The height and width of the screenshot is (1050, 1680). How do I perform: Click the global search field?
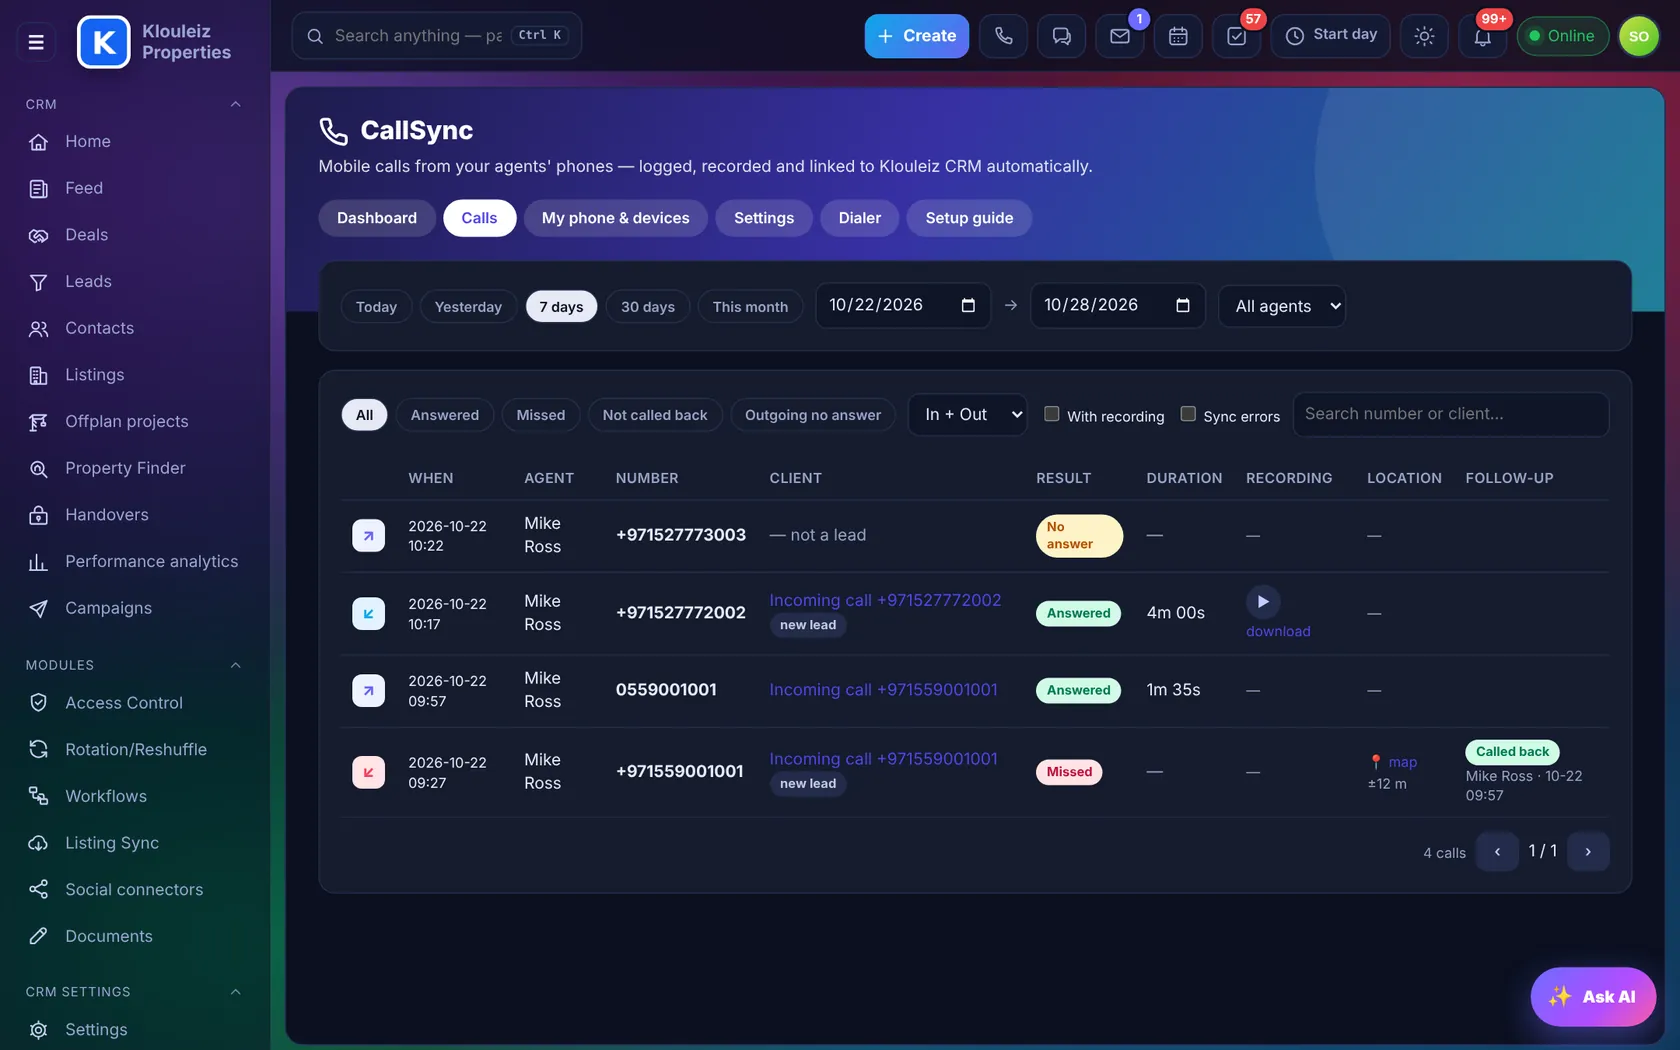coord(436,36)
